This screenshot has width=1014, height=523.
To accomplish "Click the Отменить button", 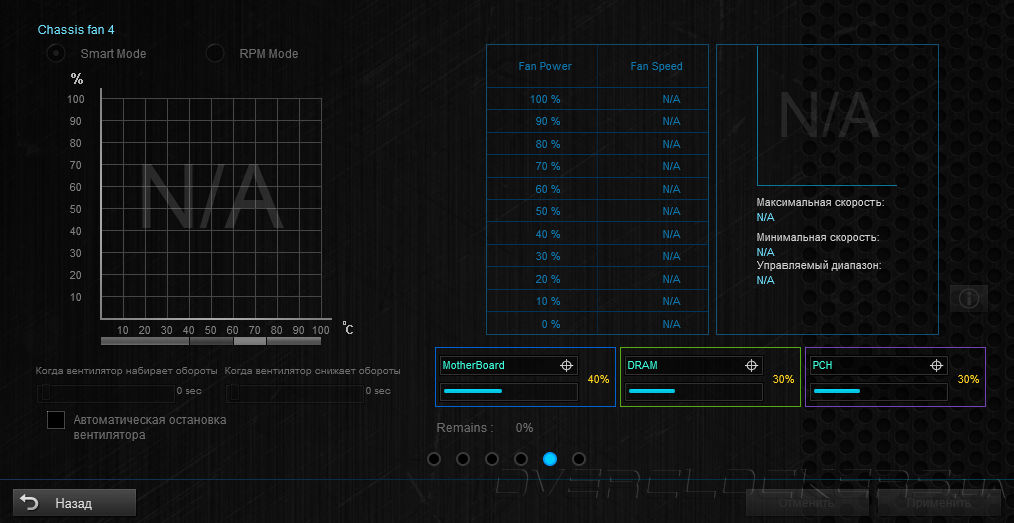I will (806, 503).
